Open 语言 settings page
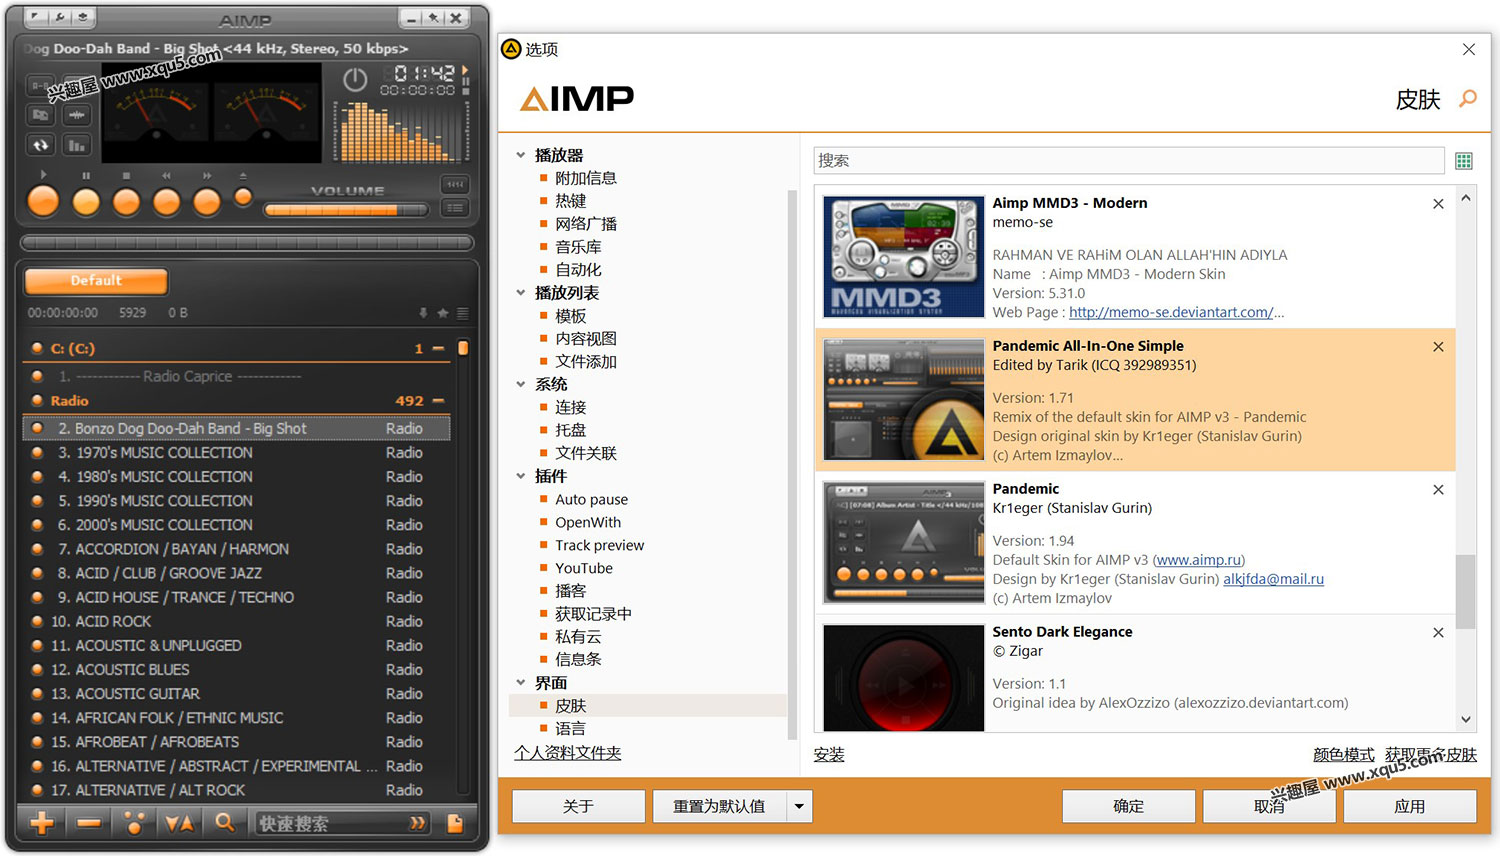1500x856 pixels. pyautogui.click(x=570, y=729)
